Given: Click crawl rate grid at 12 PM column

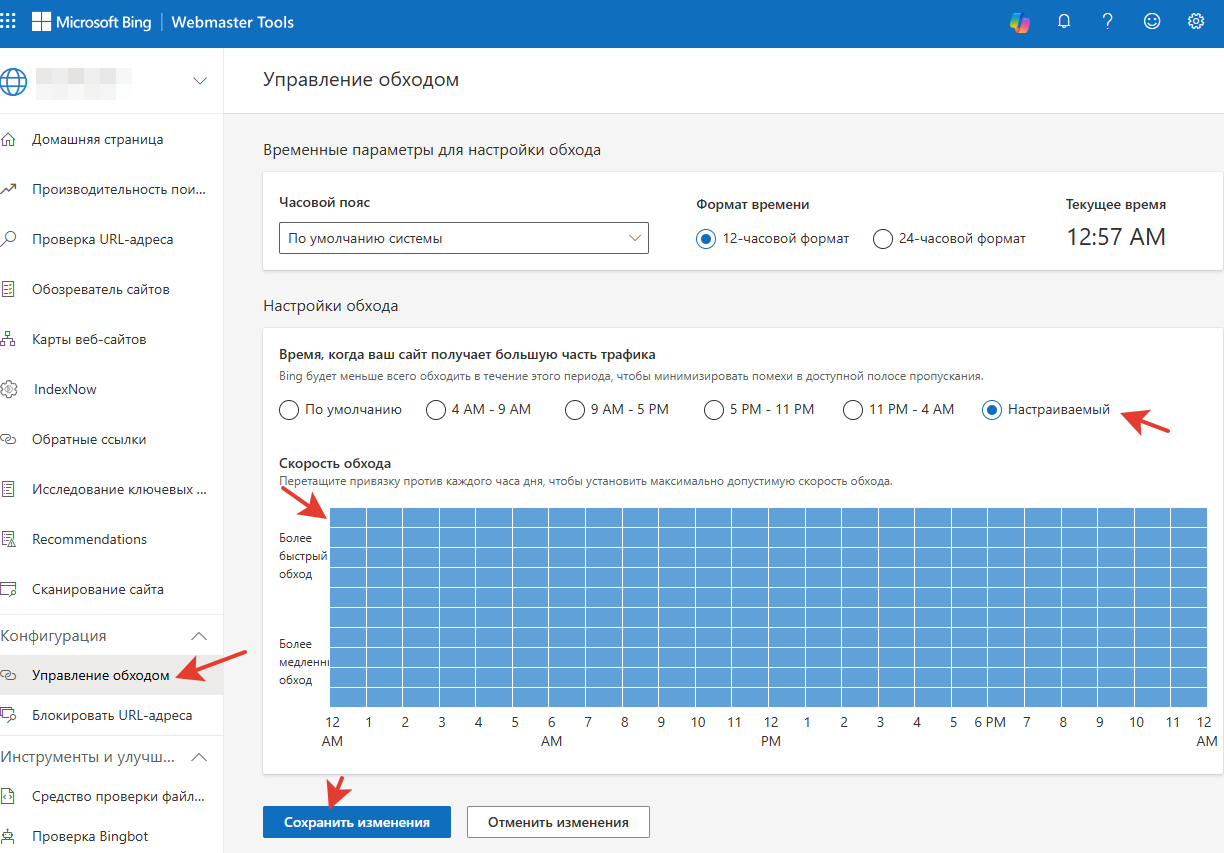Looking at the screenshot, I should tap(769, 607).
